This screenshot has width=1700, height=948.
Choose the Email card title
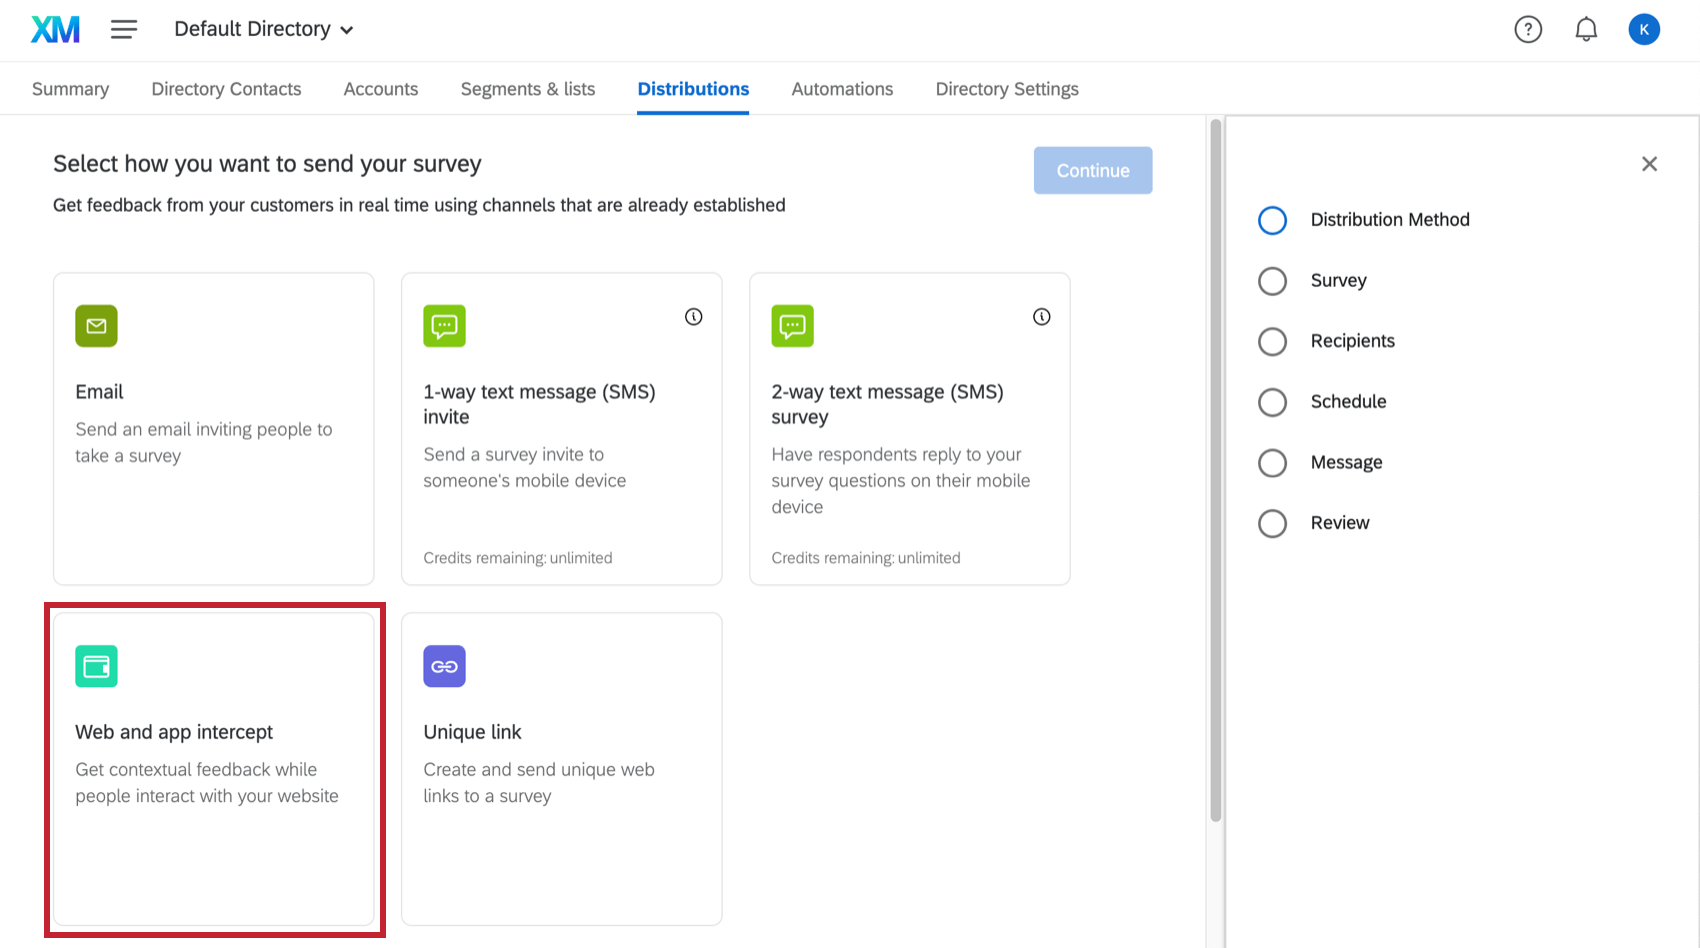tap(99, 392)
